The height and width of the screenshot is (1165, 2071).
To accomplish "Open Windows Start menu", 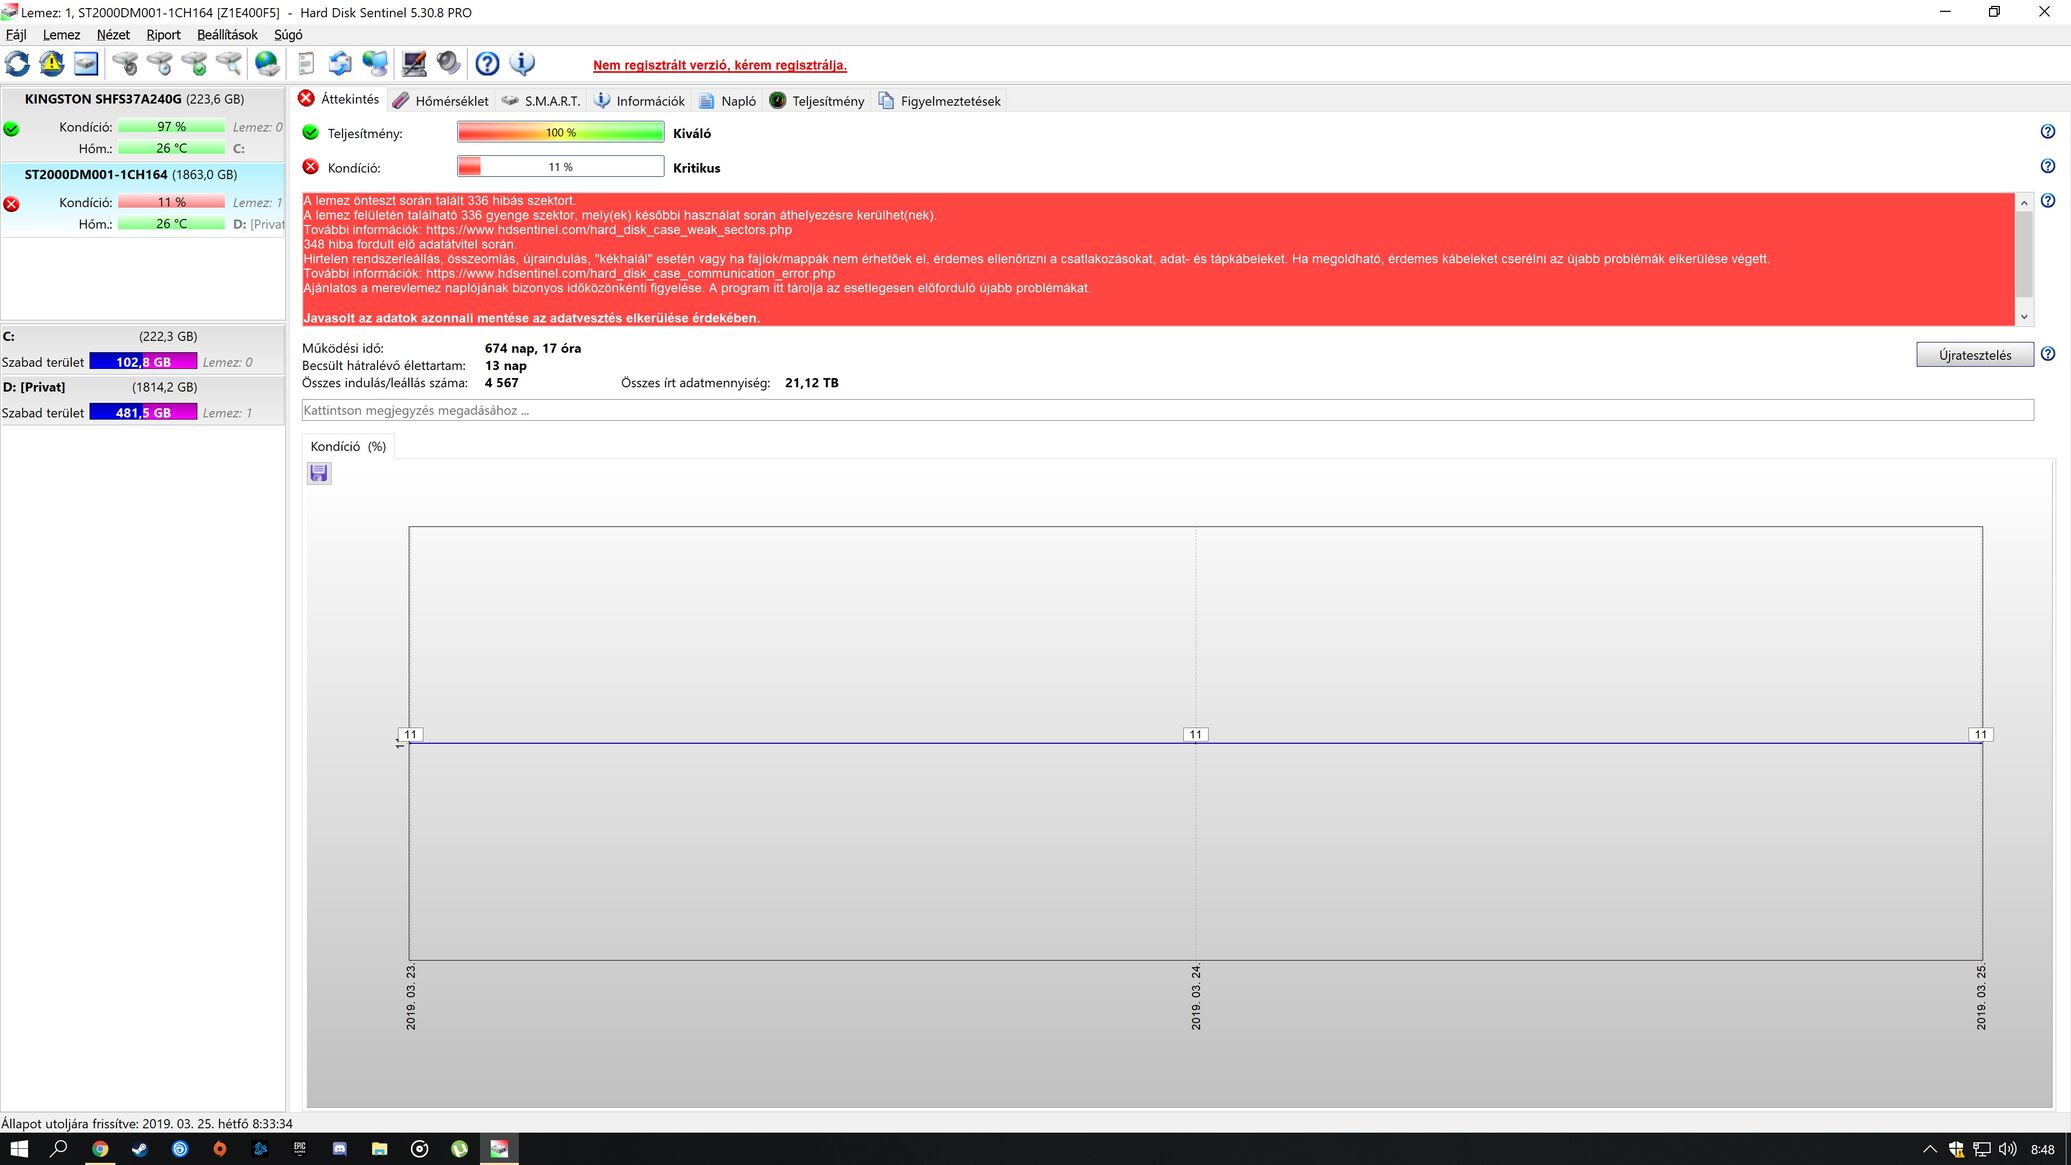I will (x=19, y=1149).
